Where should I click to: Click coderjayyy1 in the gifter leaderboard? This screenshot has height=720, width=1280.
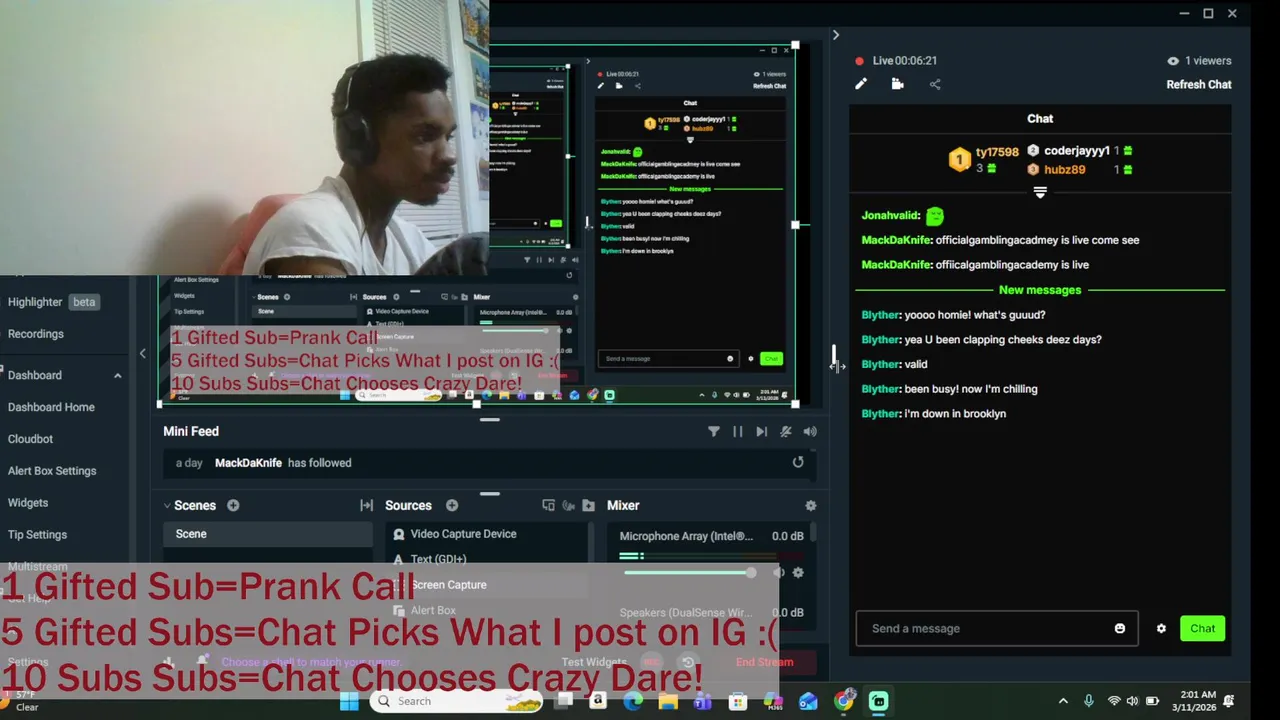[1076, 151]
